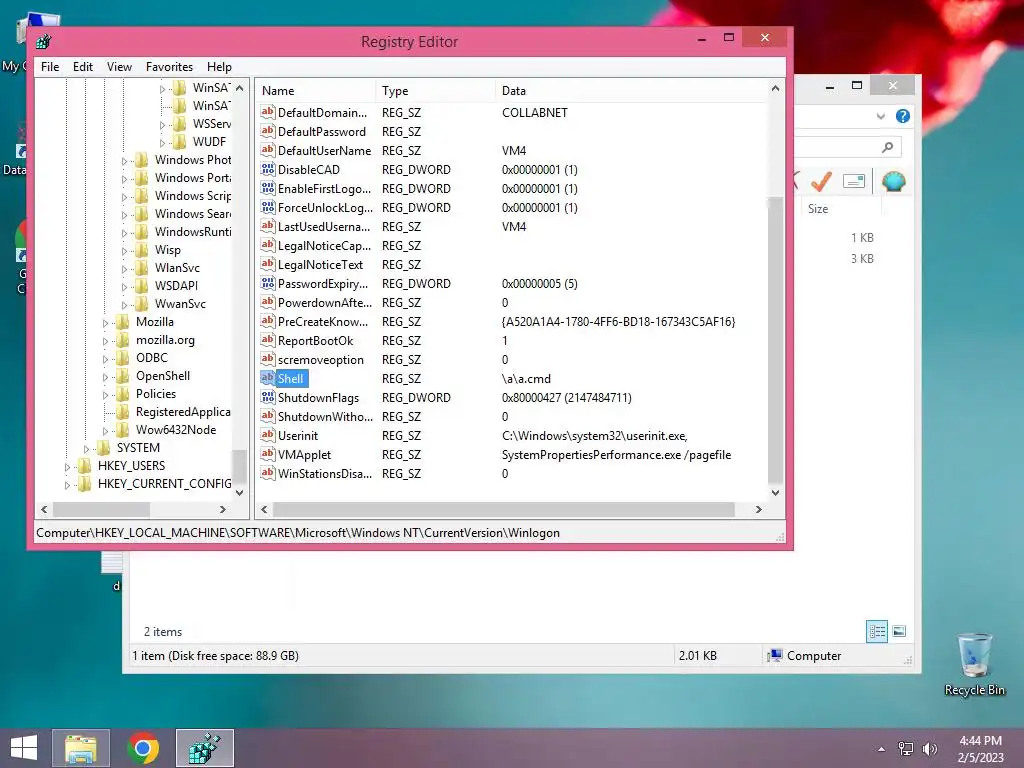Click the DefaultPassword string icon

(x=267, y=131)
